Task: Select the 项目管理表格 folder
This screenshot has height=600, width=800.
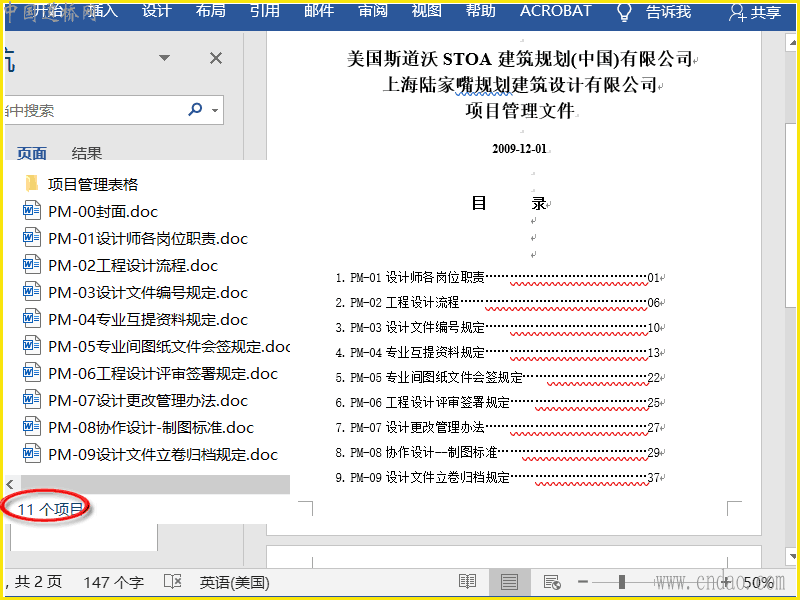Action: [93, 184]
